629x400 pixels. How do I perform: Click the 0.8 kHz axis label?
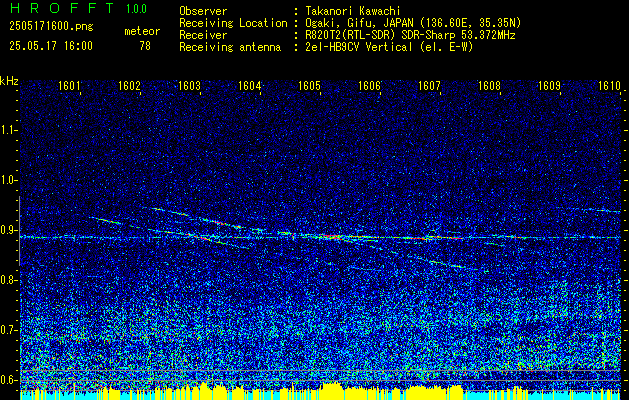click(x=7, y=280)
